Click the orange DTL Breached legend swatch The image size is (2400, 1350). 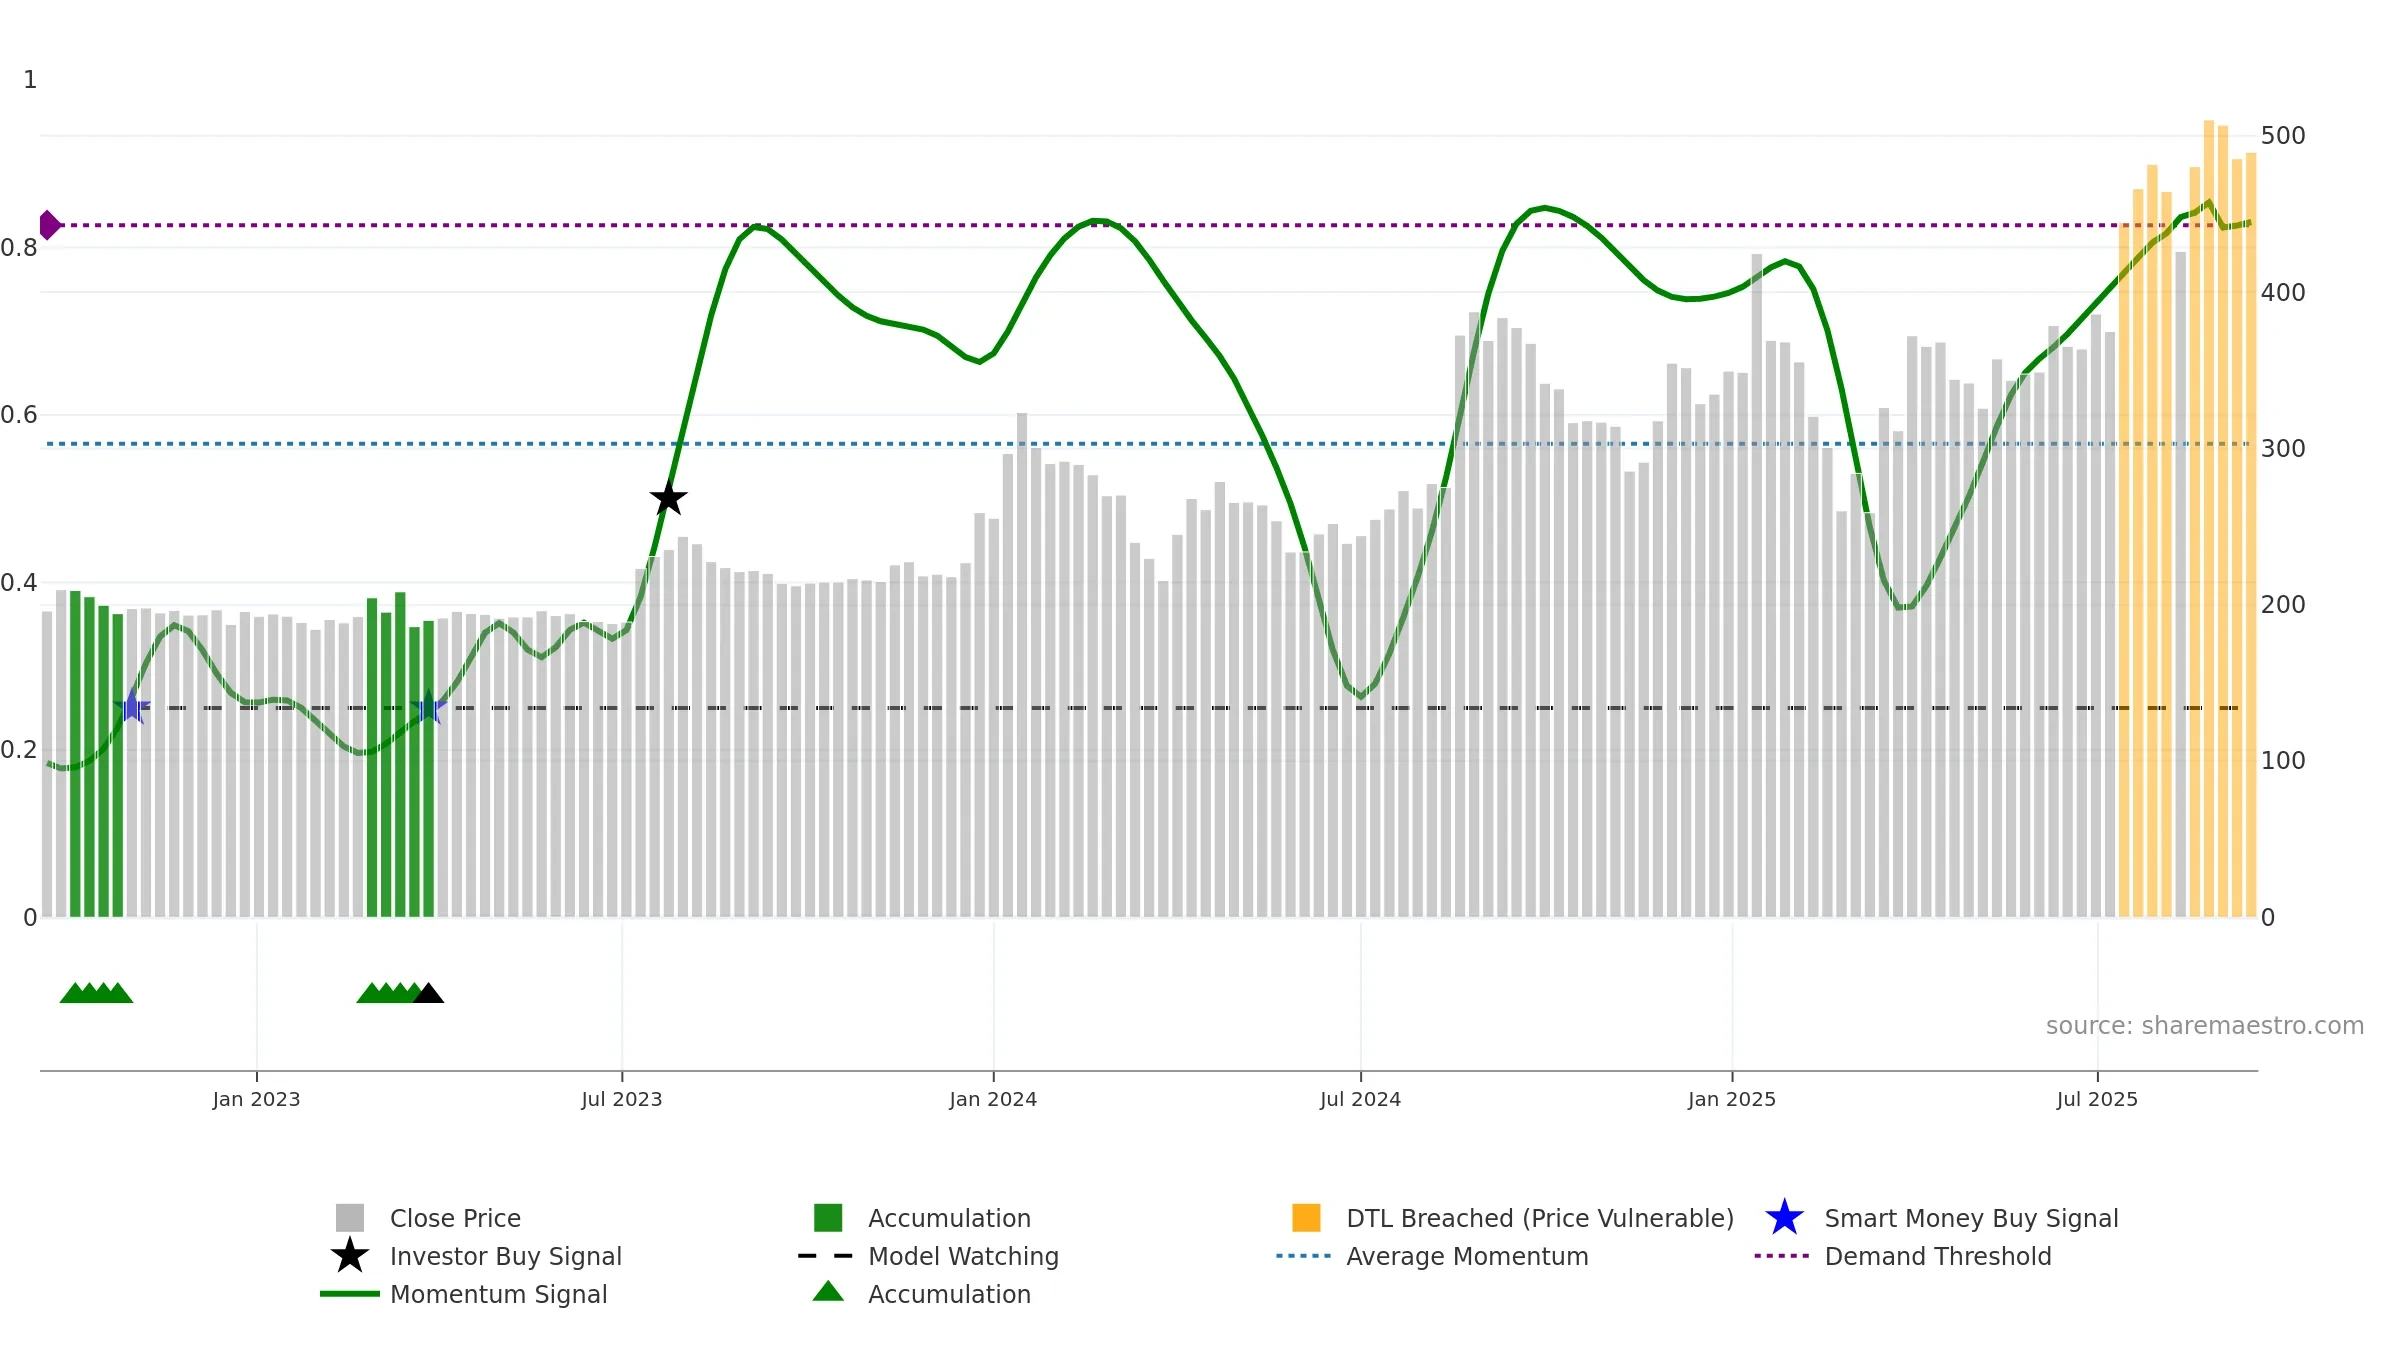coord(1306,1218)
